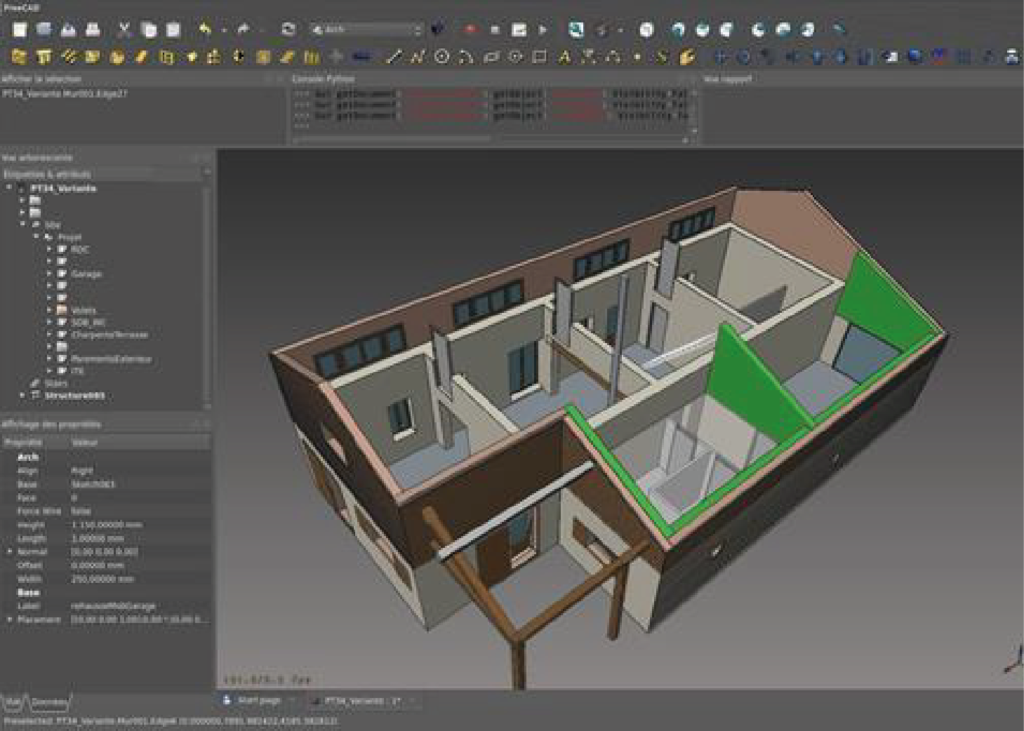The height and width of the screenshot is (731, 1024).
Task: Print the document via the printer icon
Action: point(93,29)
